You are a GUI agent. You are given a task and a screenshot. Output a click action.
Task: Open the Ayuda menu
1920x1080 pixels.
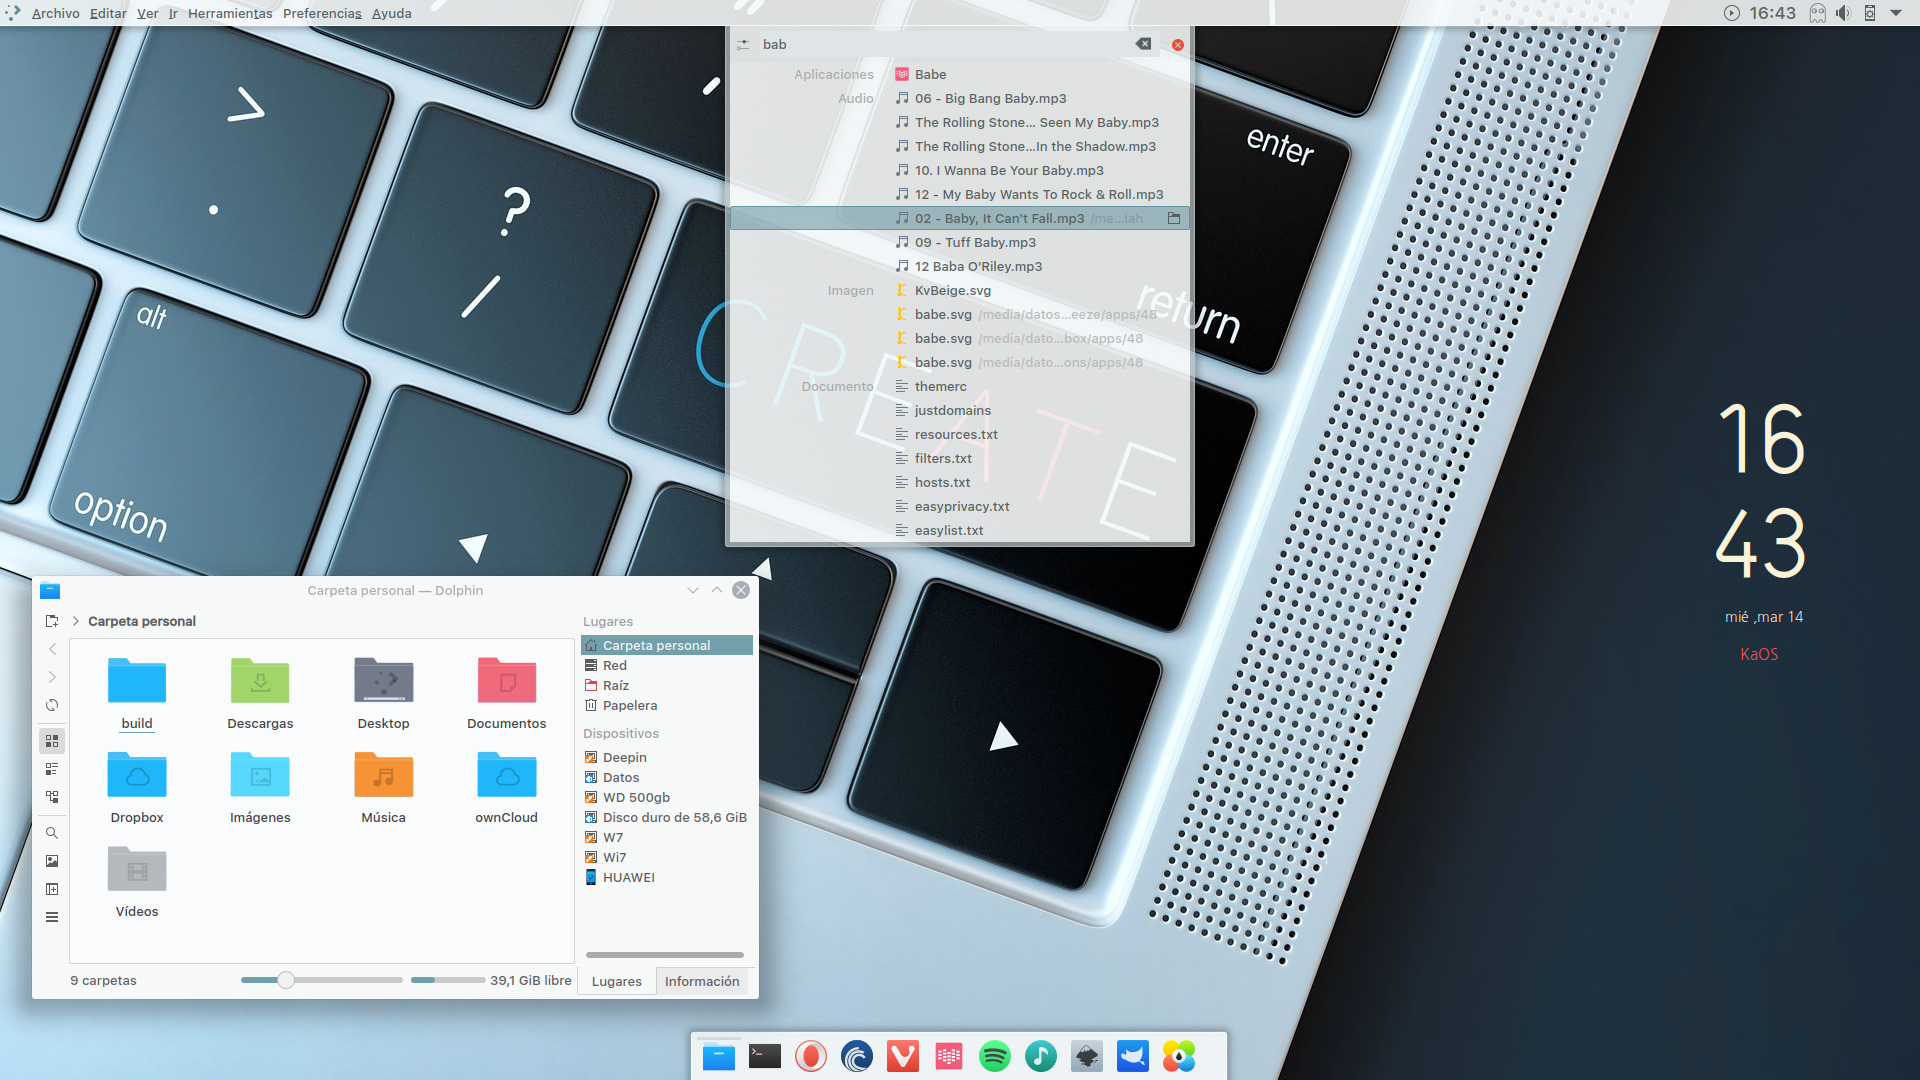[x=392, y=13]
